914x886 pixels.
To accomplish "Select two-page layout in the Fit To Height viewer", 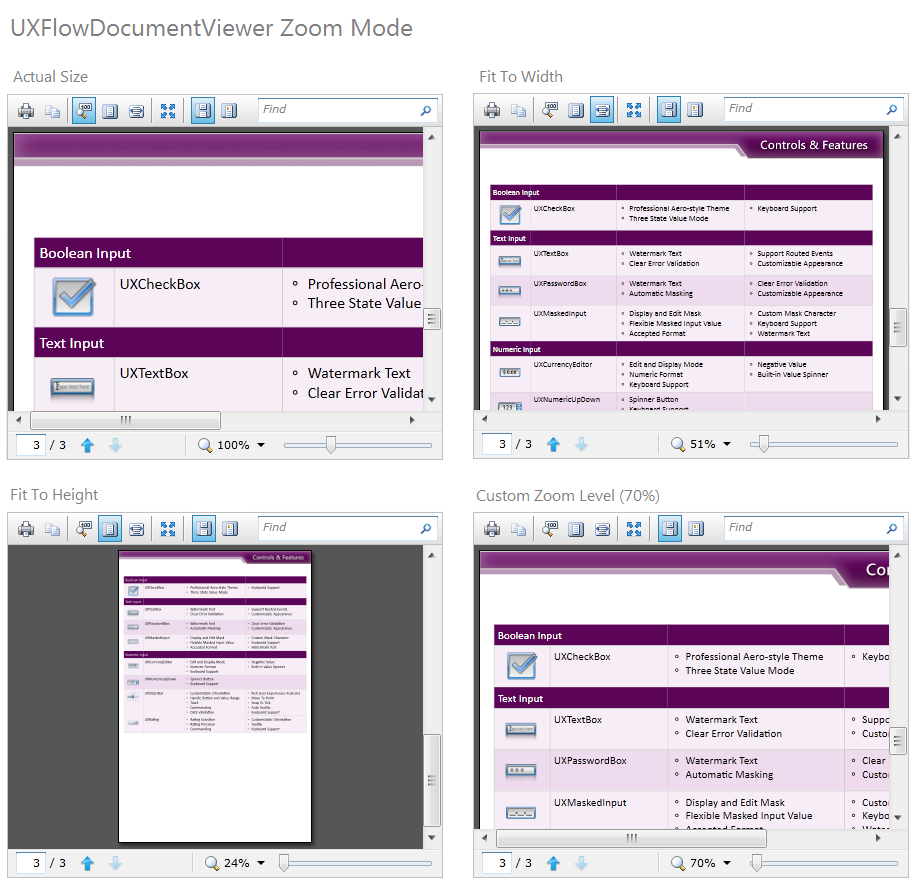I will point(229,529).
